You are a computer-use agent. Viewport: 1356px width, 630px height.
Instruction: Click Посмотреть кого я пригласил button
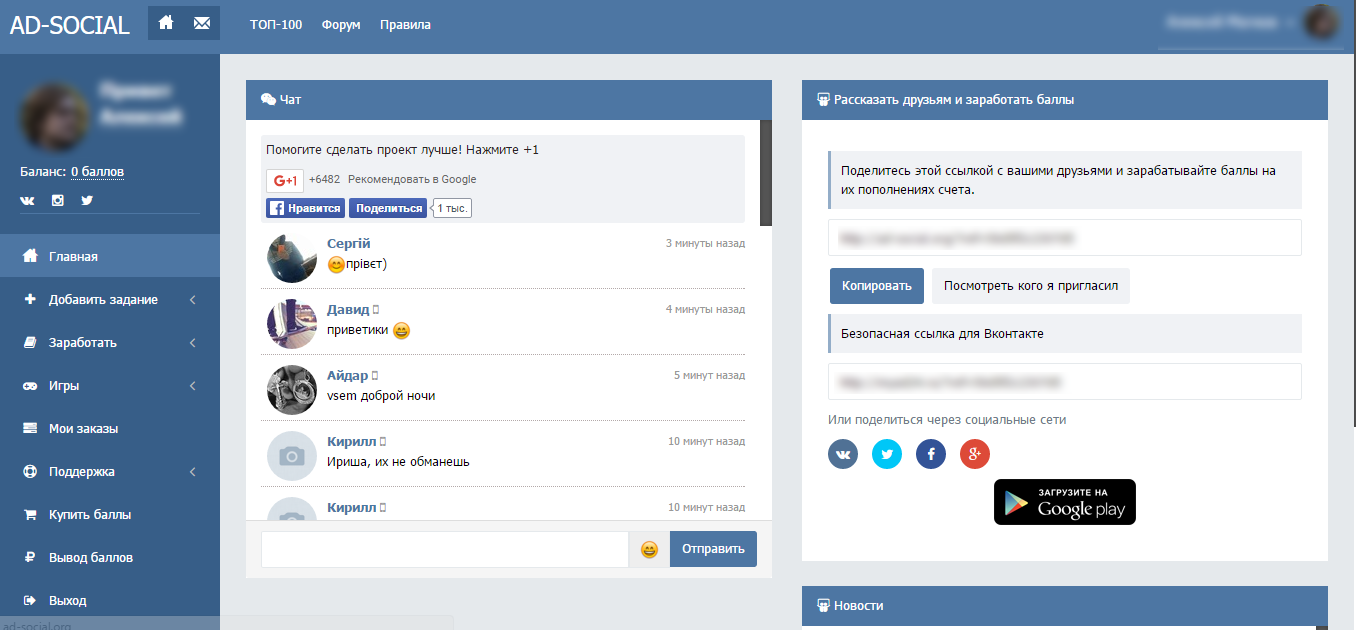click(1031, 286)
